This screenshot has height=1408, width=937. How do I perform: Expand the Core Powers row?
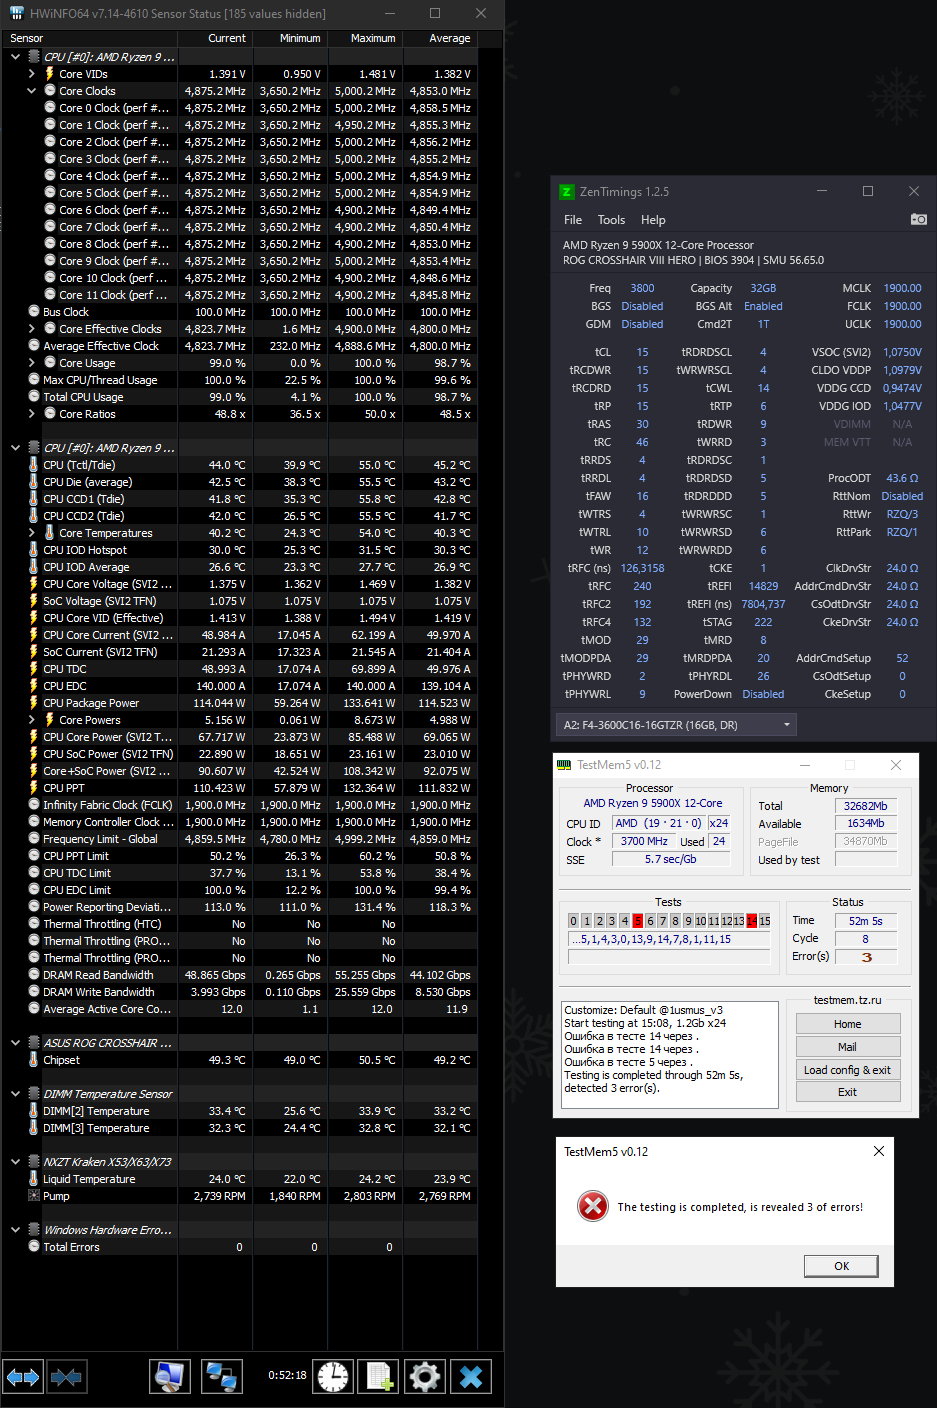pyautogui.click(x=31, y=720)
